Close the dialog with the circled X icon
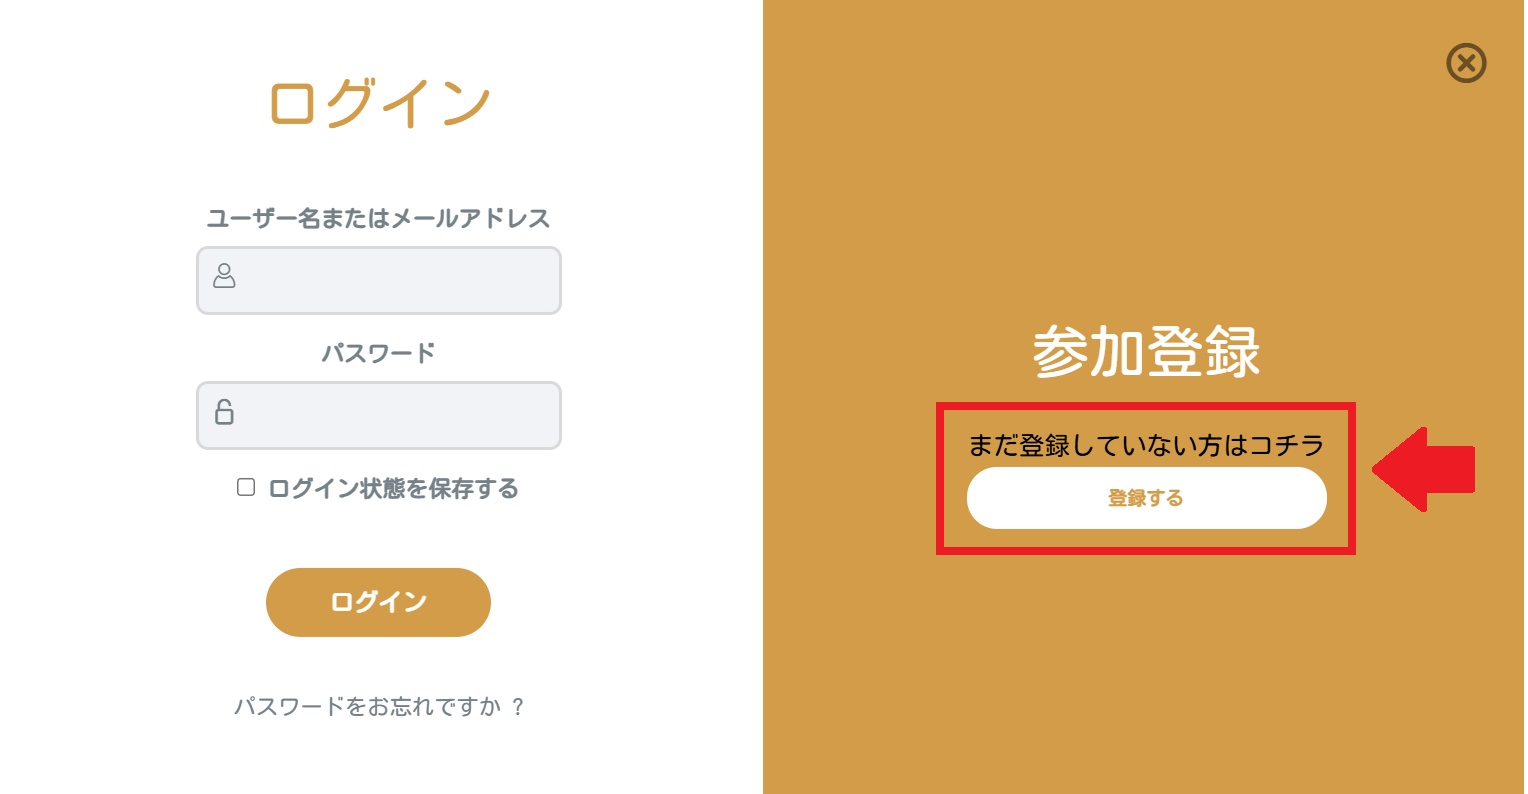Viewport: 1528px width, 794px height. coord(1466,64)
